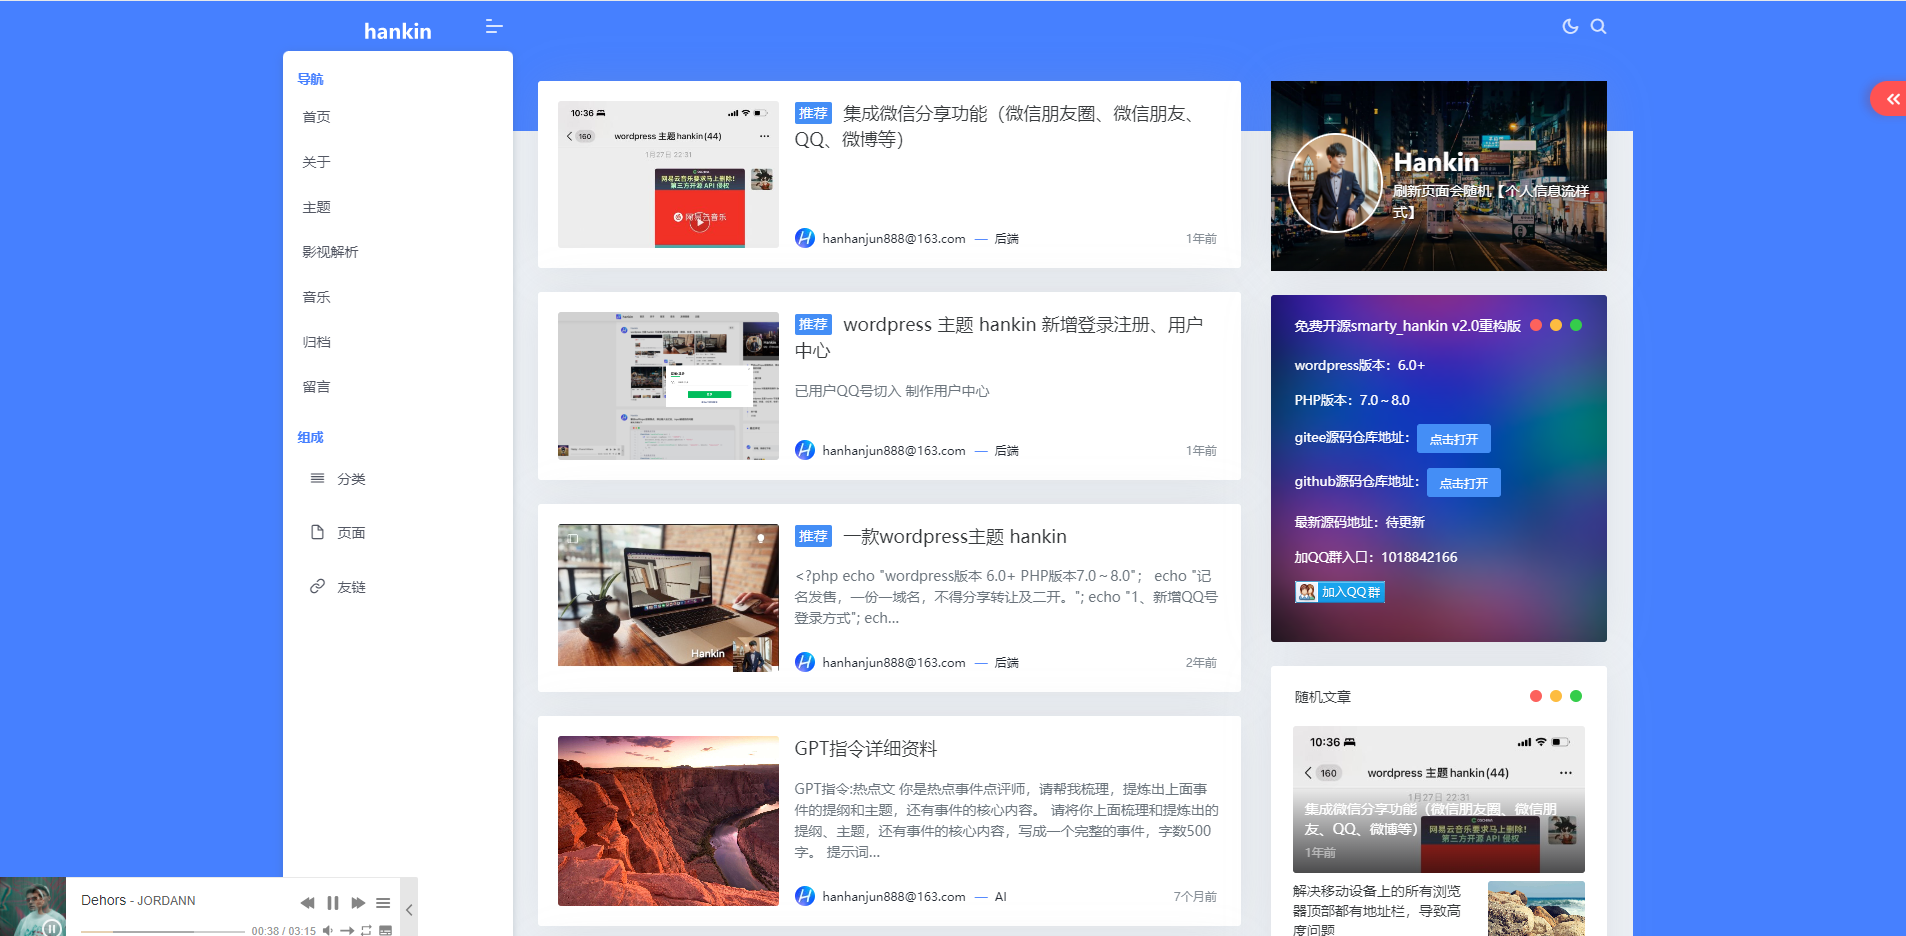Viewport: 1906px width, 936px height.
Task: Click the author avatar on the 微信分享 post
Action: [x=805, y=238]
